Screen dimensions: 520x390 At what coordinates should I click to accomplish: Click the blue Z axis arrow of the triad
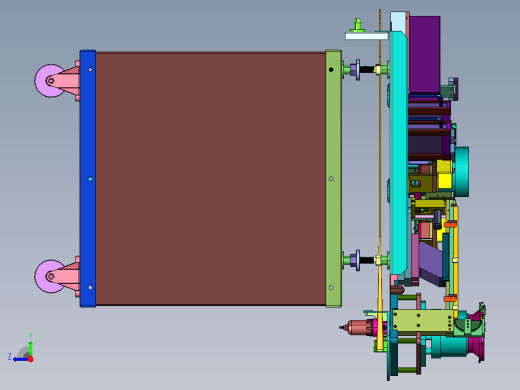tap(20, 359)
